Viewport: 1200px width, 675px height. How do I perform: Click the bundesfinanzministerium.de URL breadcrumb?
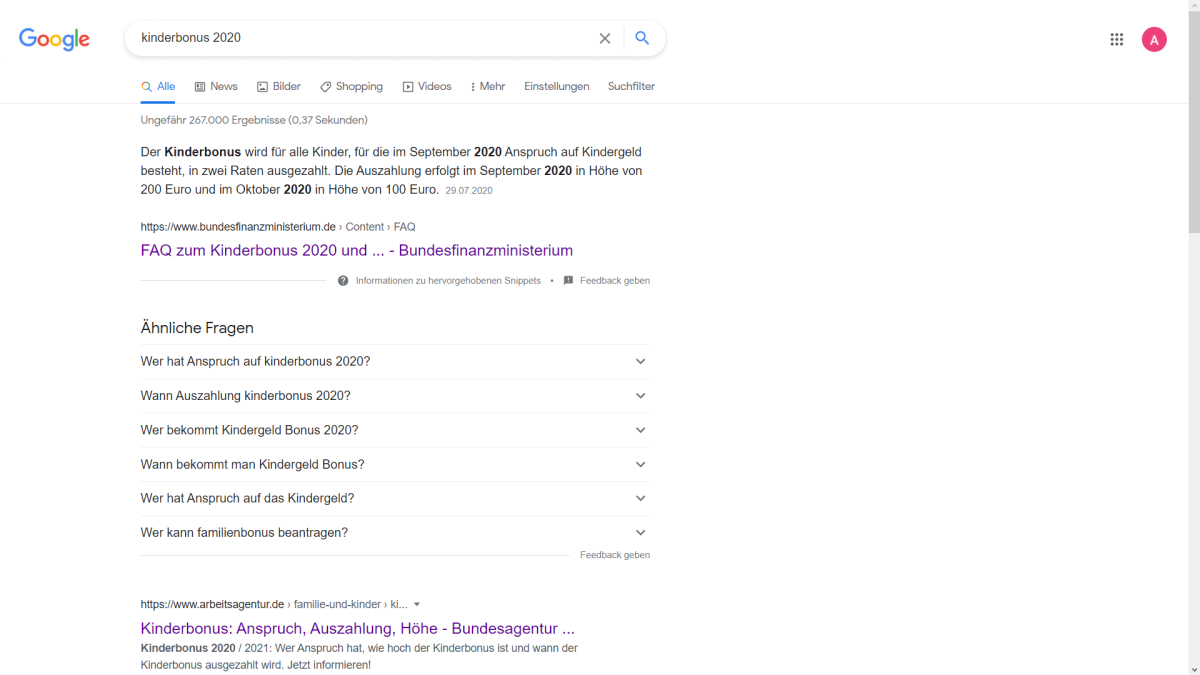[x=278, y=227]
